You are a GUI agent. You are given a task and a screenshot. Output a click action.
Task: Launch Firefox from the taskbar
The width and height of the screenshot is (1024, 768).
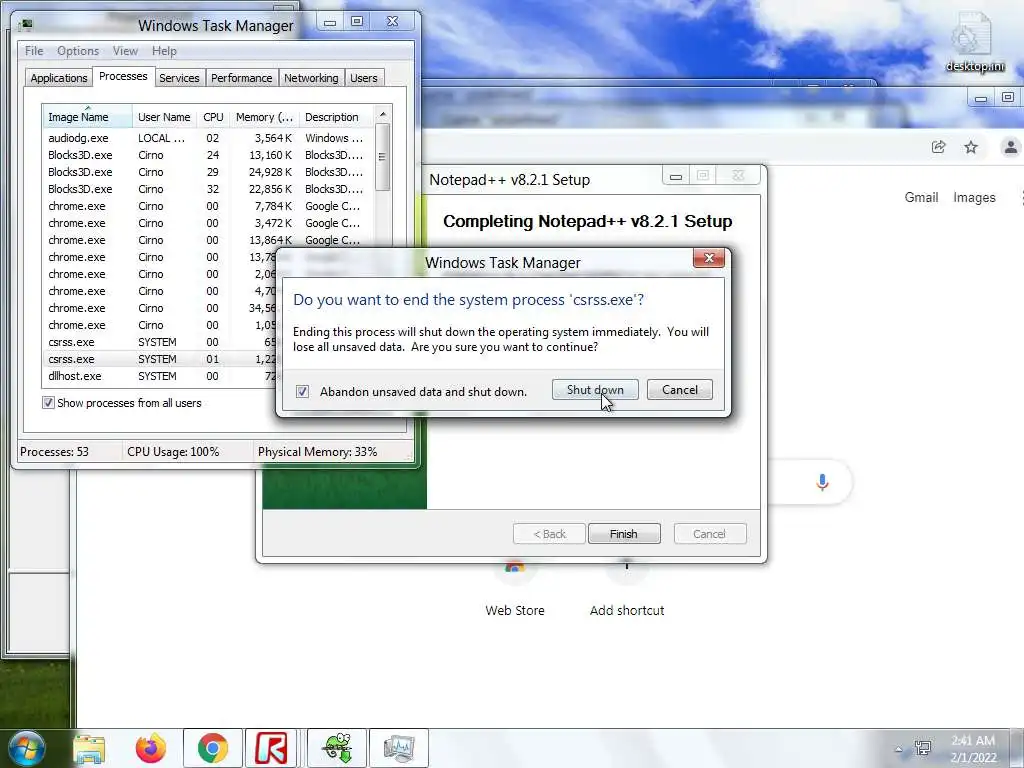tap(151, 748)
